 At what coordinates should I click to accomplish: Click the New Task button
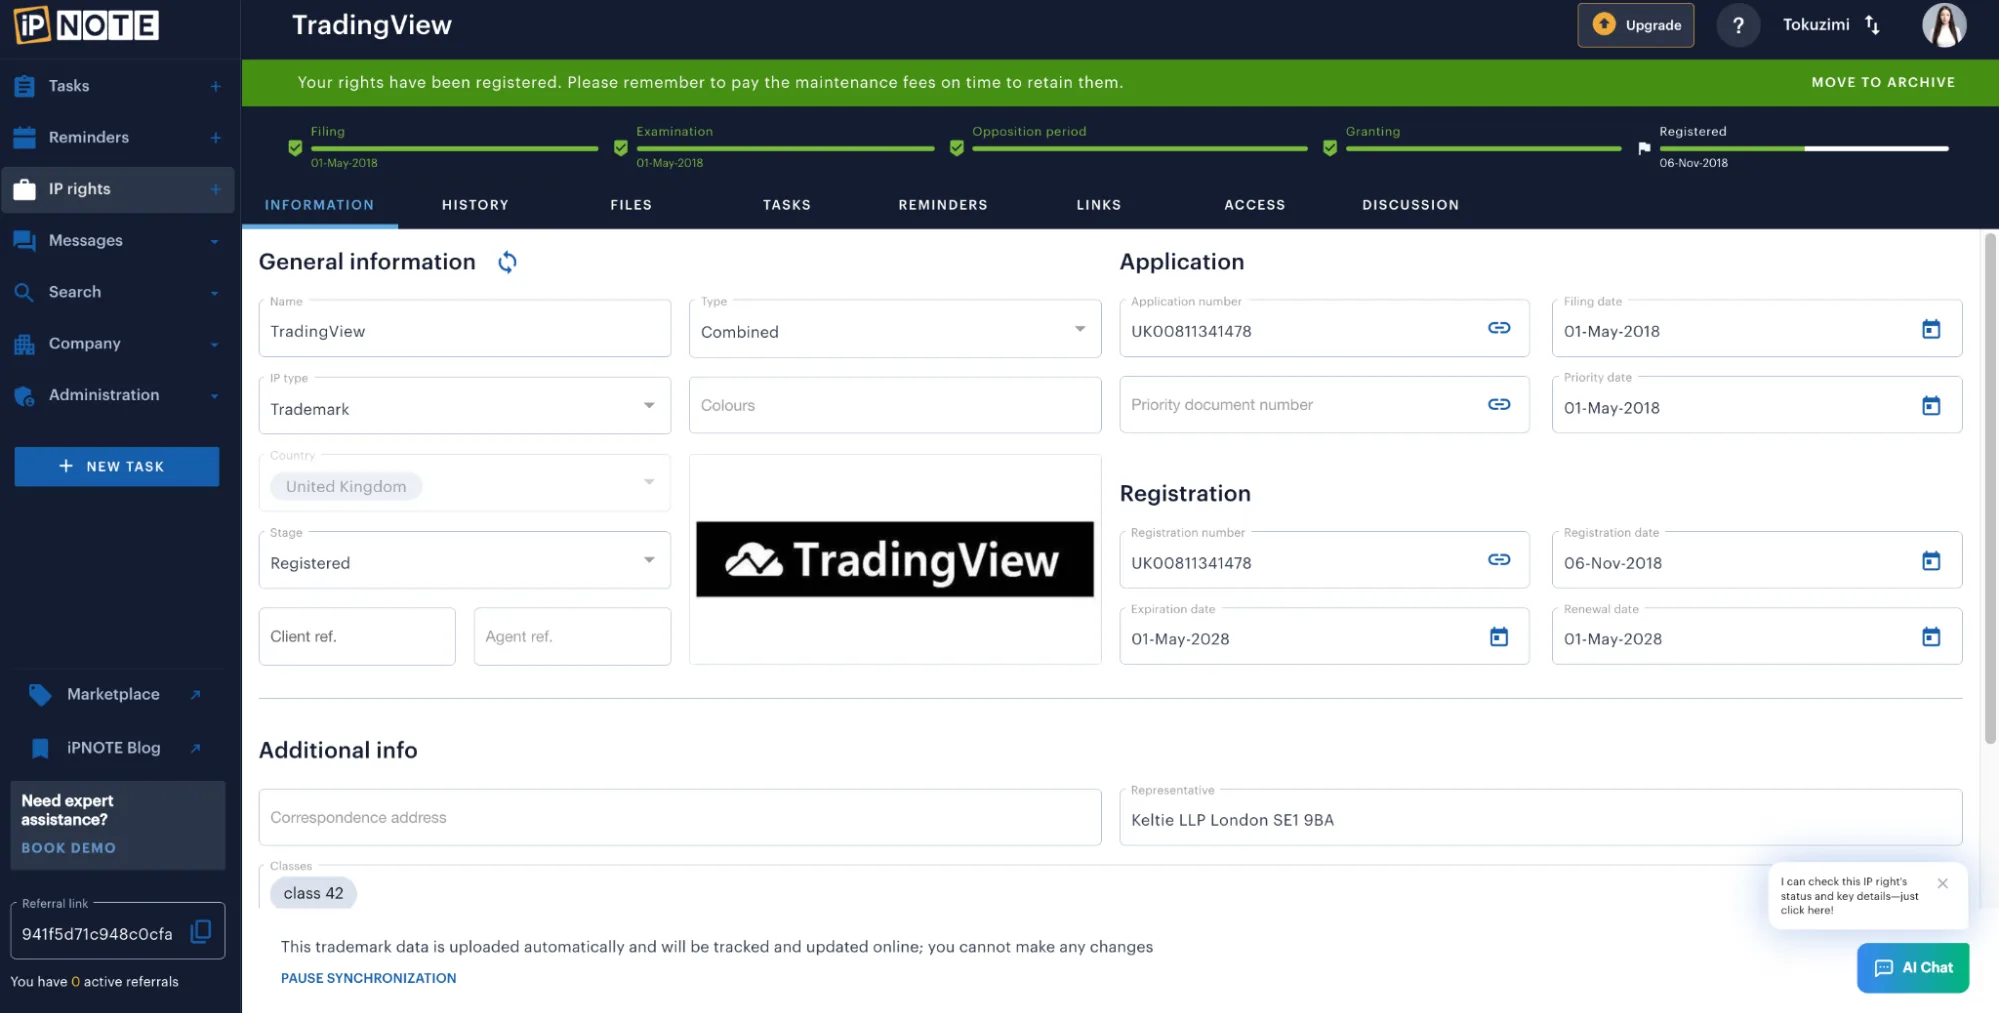click(117, 467)
